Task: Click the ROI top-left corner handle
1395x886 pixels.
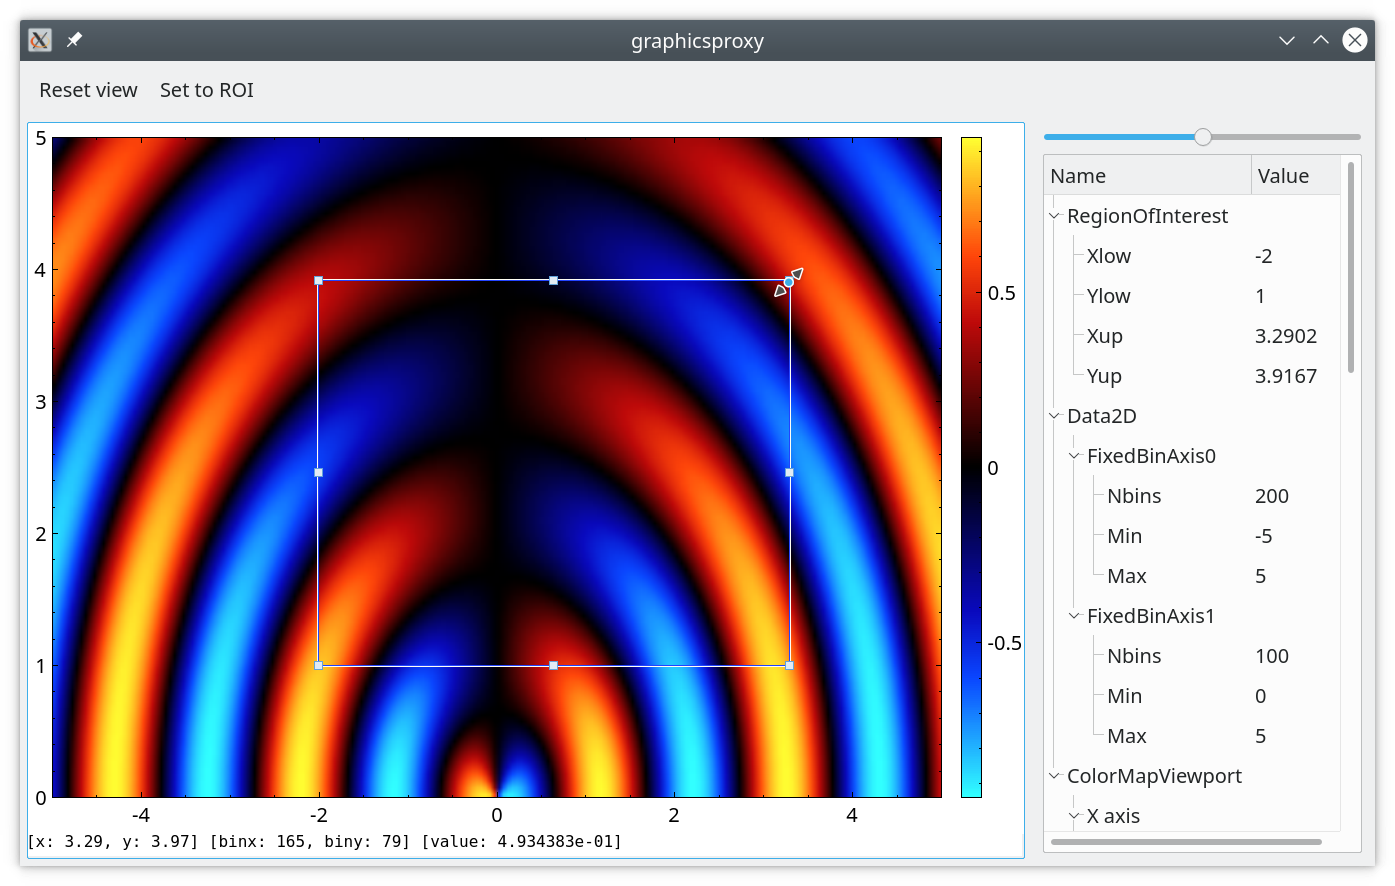Action: 319,281
